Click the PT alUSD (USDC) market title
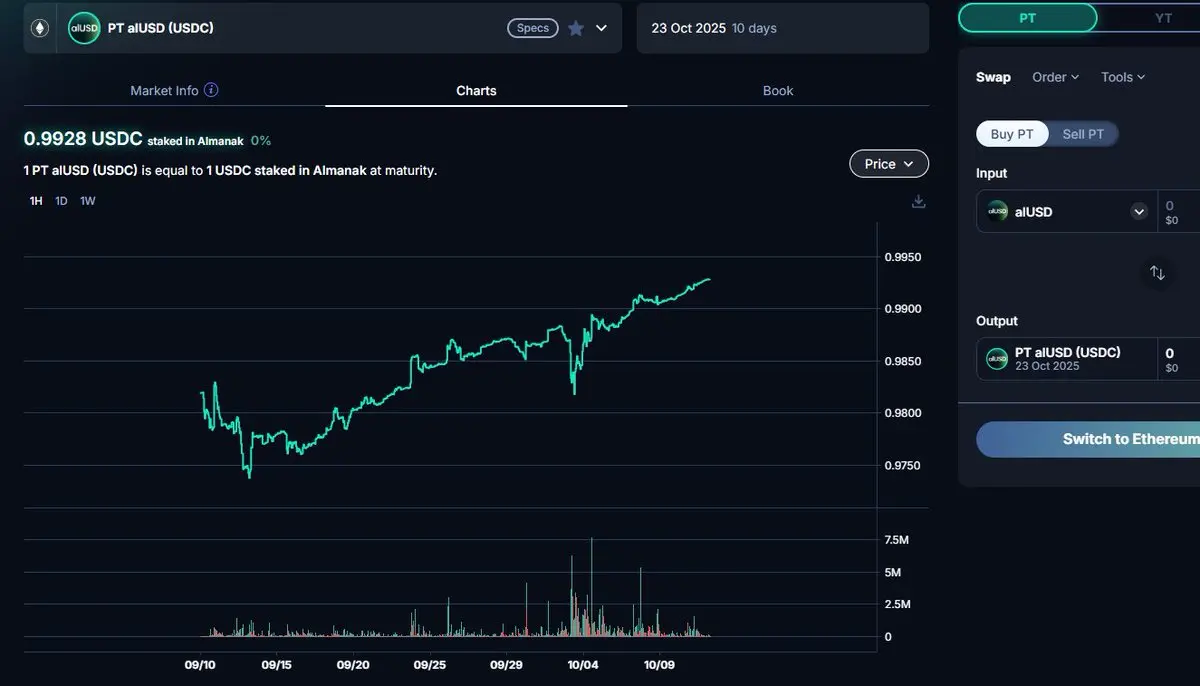The image size is (1200, 686). [161, 28]
